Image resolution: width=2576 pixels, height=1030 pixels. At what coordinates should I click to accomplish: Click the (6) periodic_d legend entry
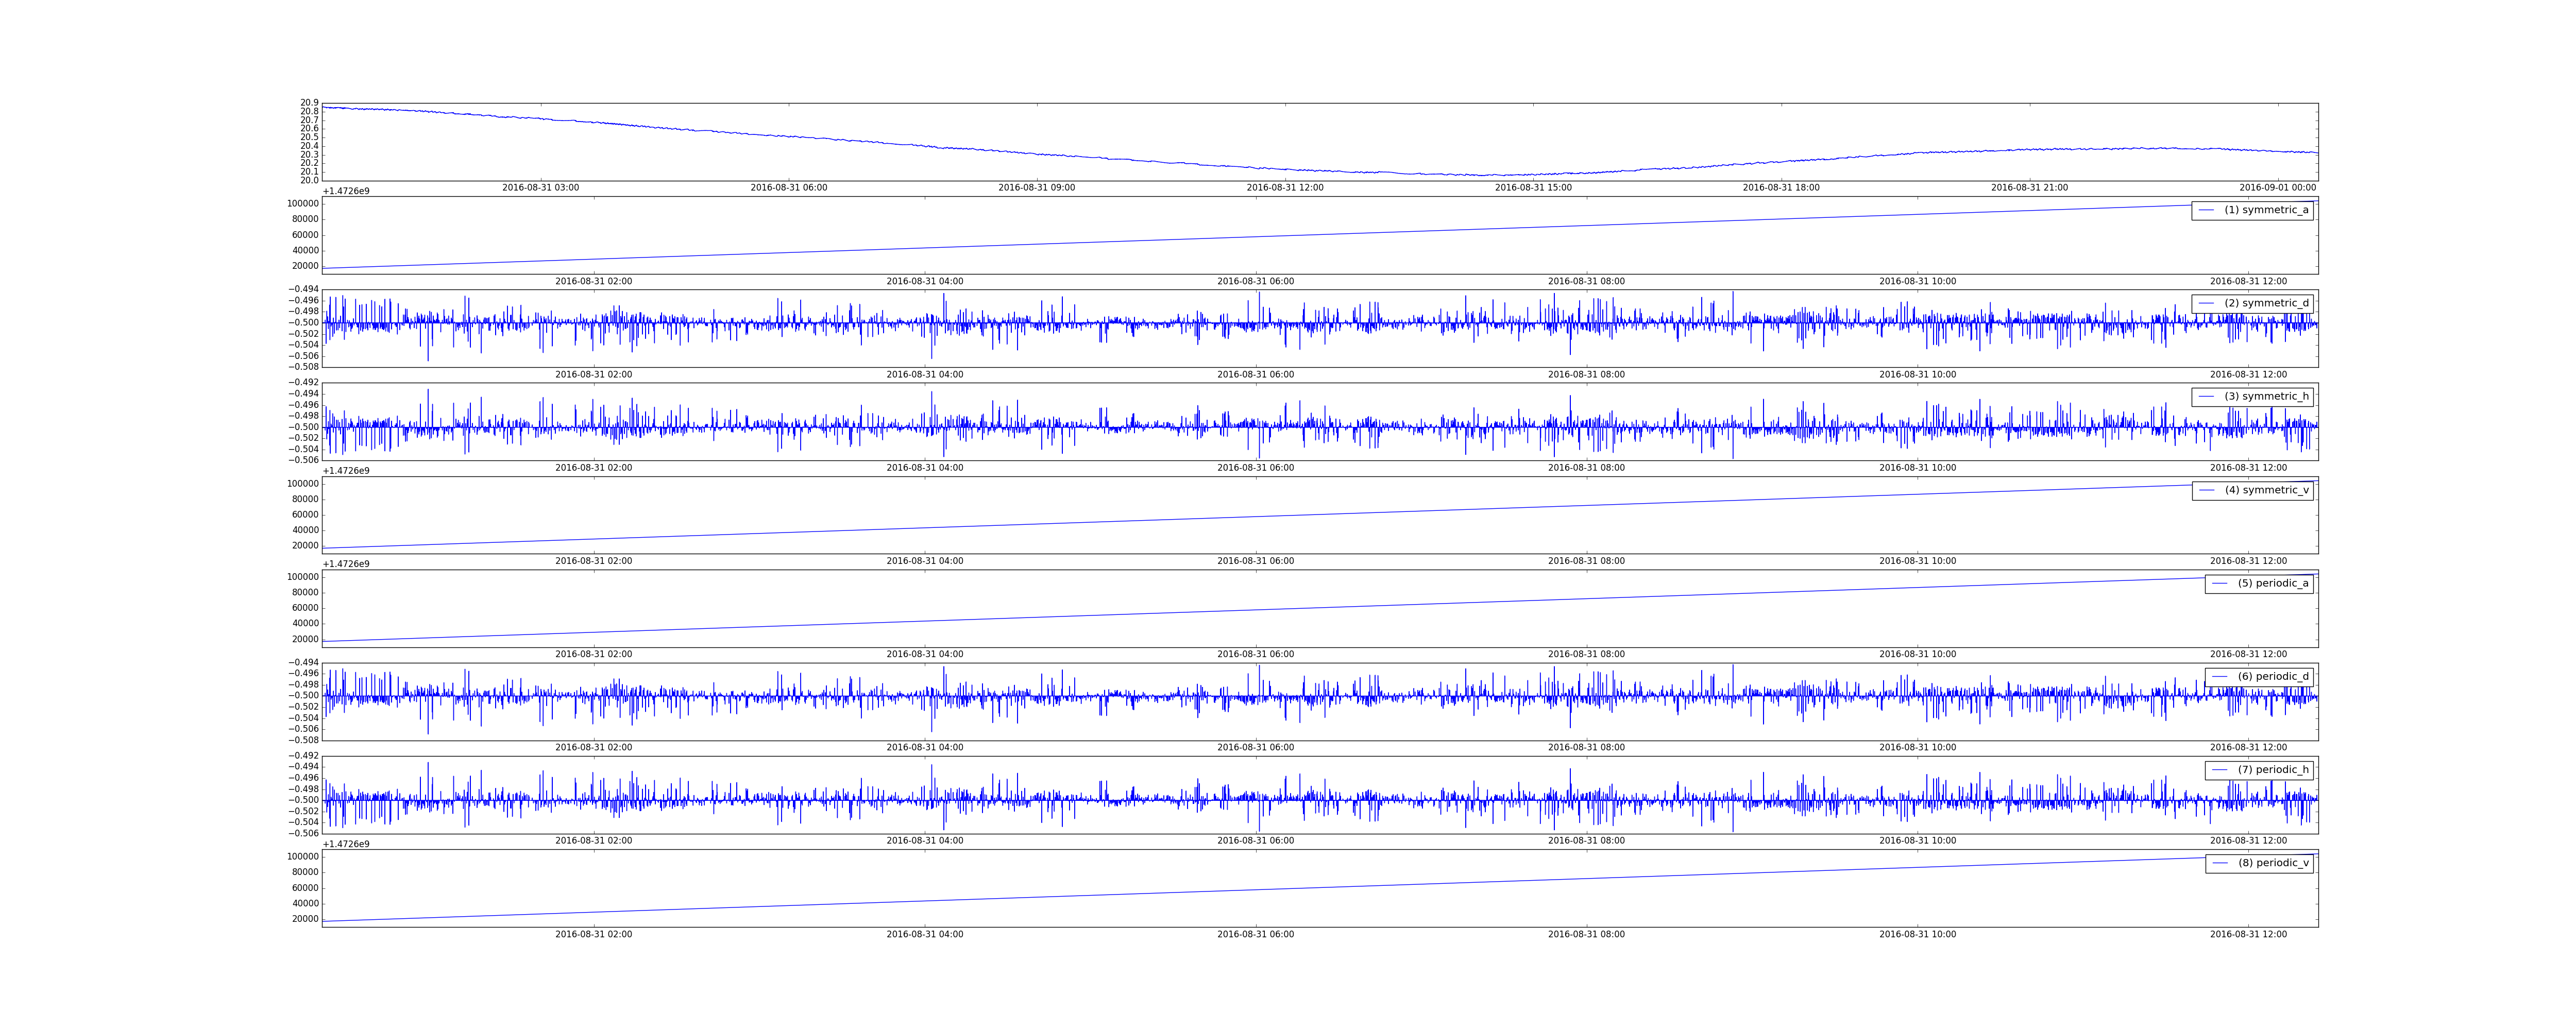[x=2259, y=676]
